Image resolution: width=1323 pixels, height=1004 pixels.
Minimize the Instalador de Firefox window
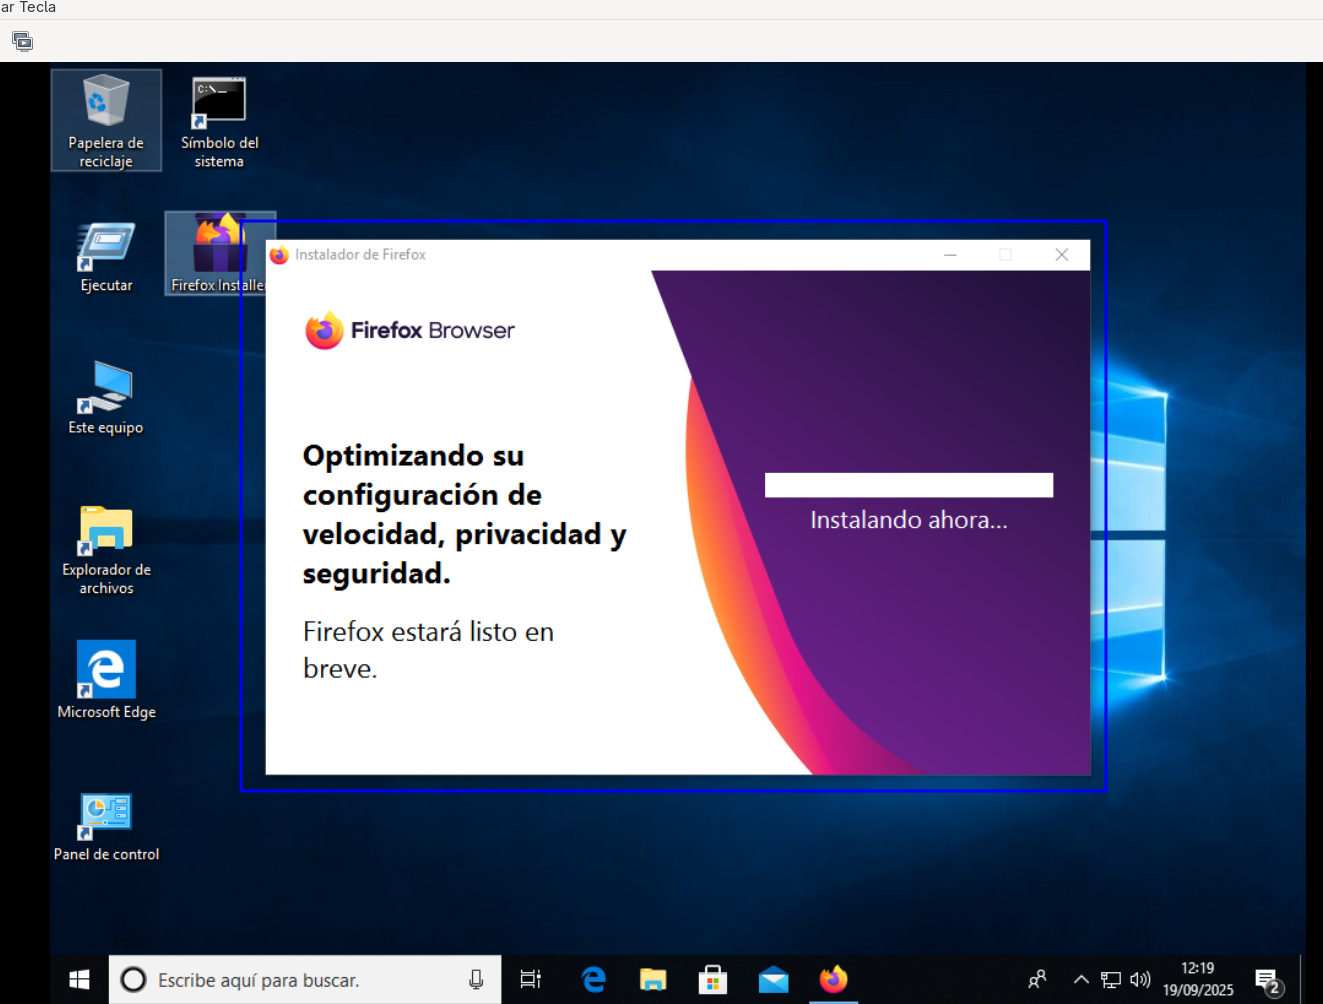coord(950,255)
